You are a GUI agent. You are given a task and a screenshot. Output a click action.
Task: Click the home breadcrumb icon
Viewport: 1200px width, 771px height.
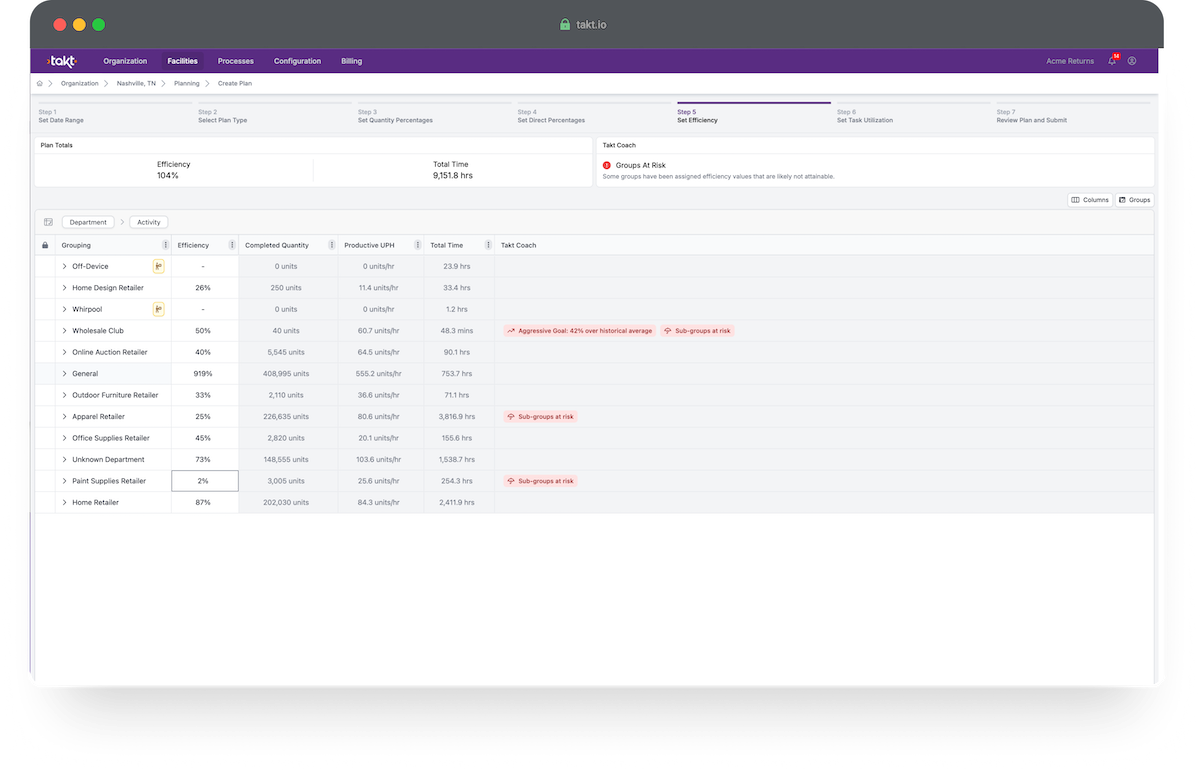40,84
